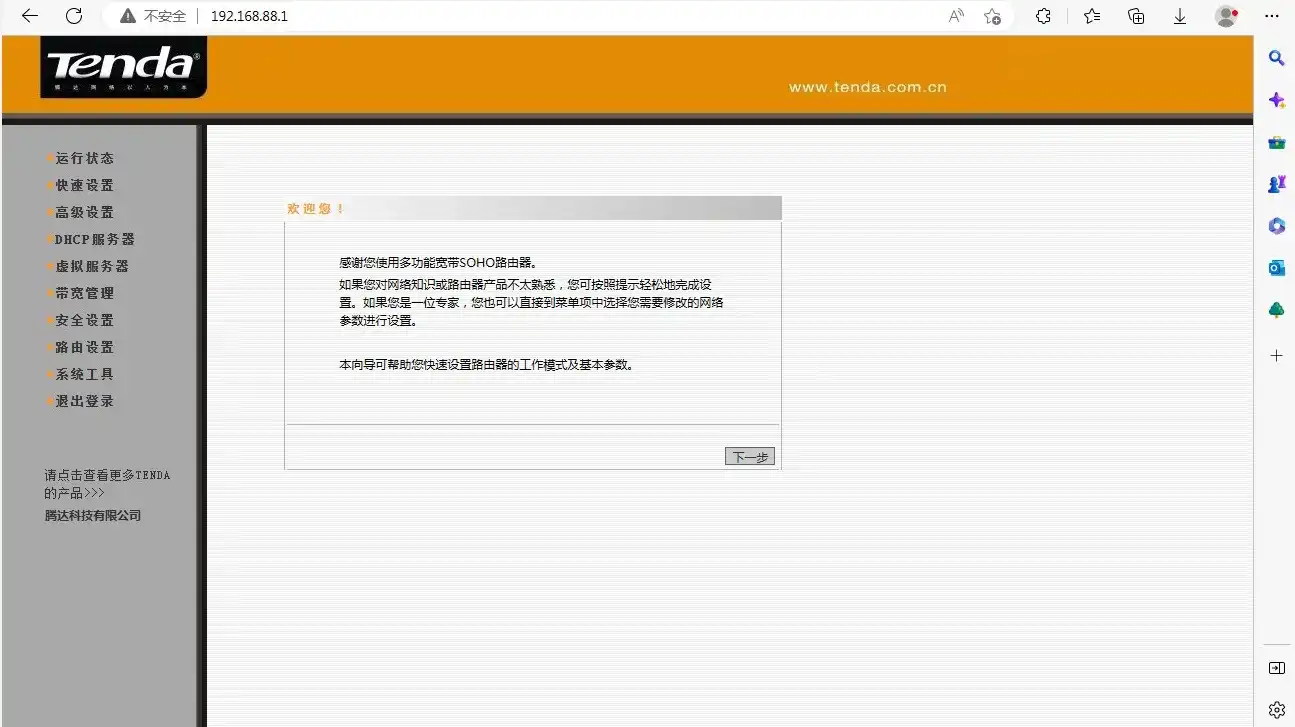Open the 安全设置 menu
Screen dimensions: 1295x727
(84, 320)
